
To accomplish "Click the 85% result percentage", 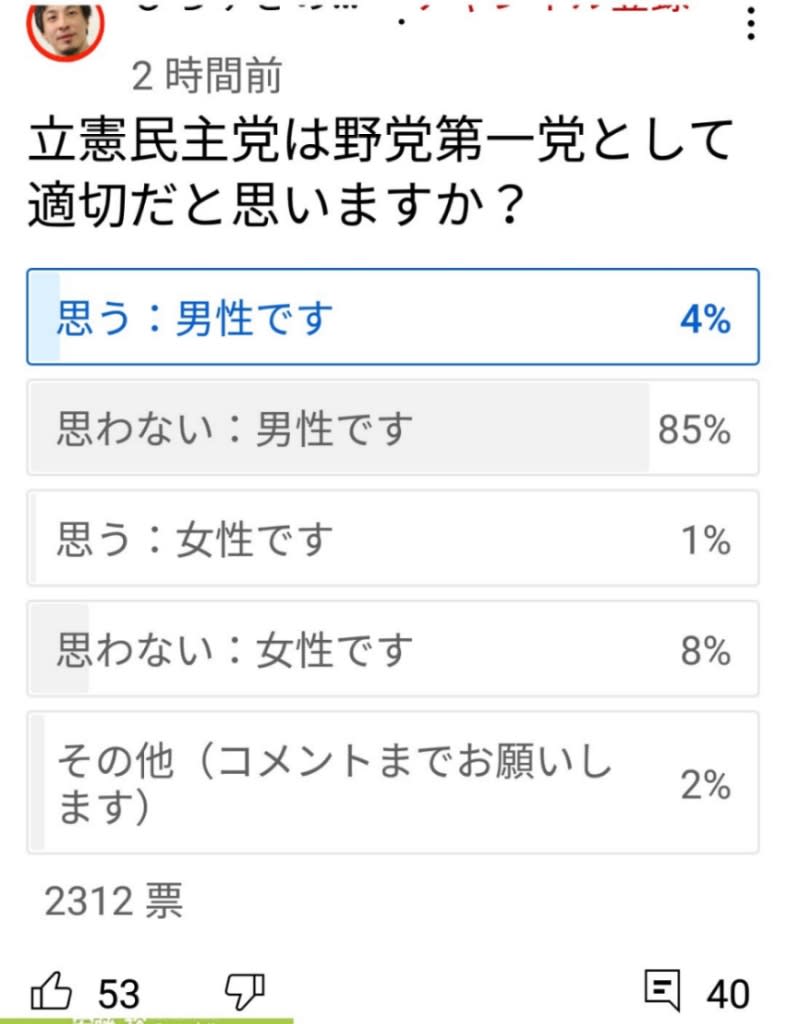I will click(x=694, y=430).
